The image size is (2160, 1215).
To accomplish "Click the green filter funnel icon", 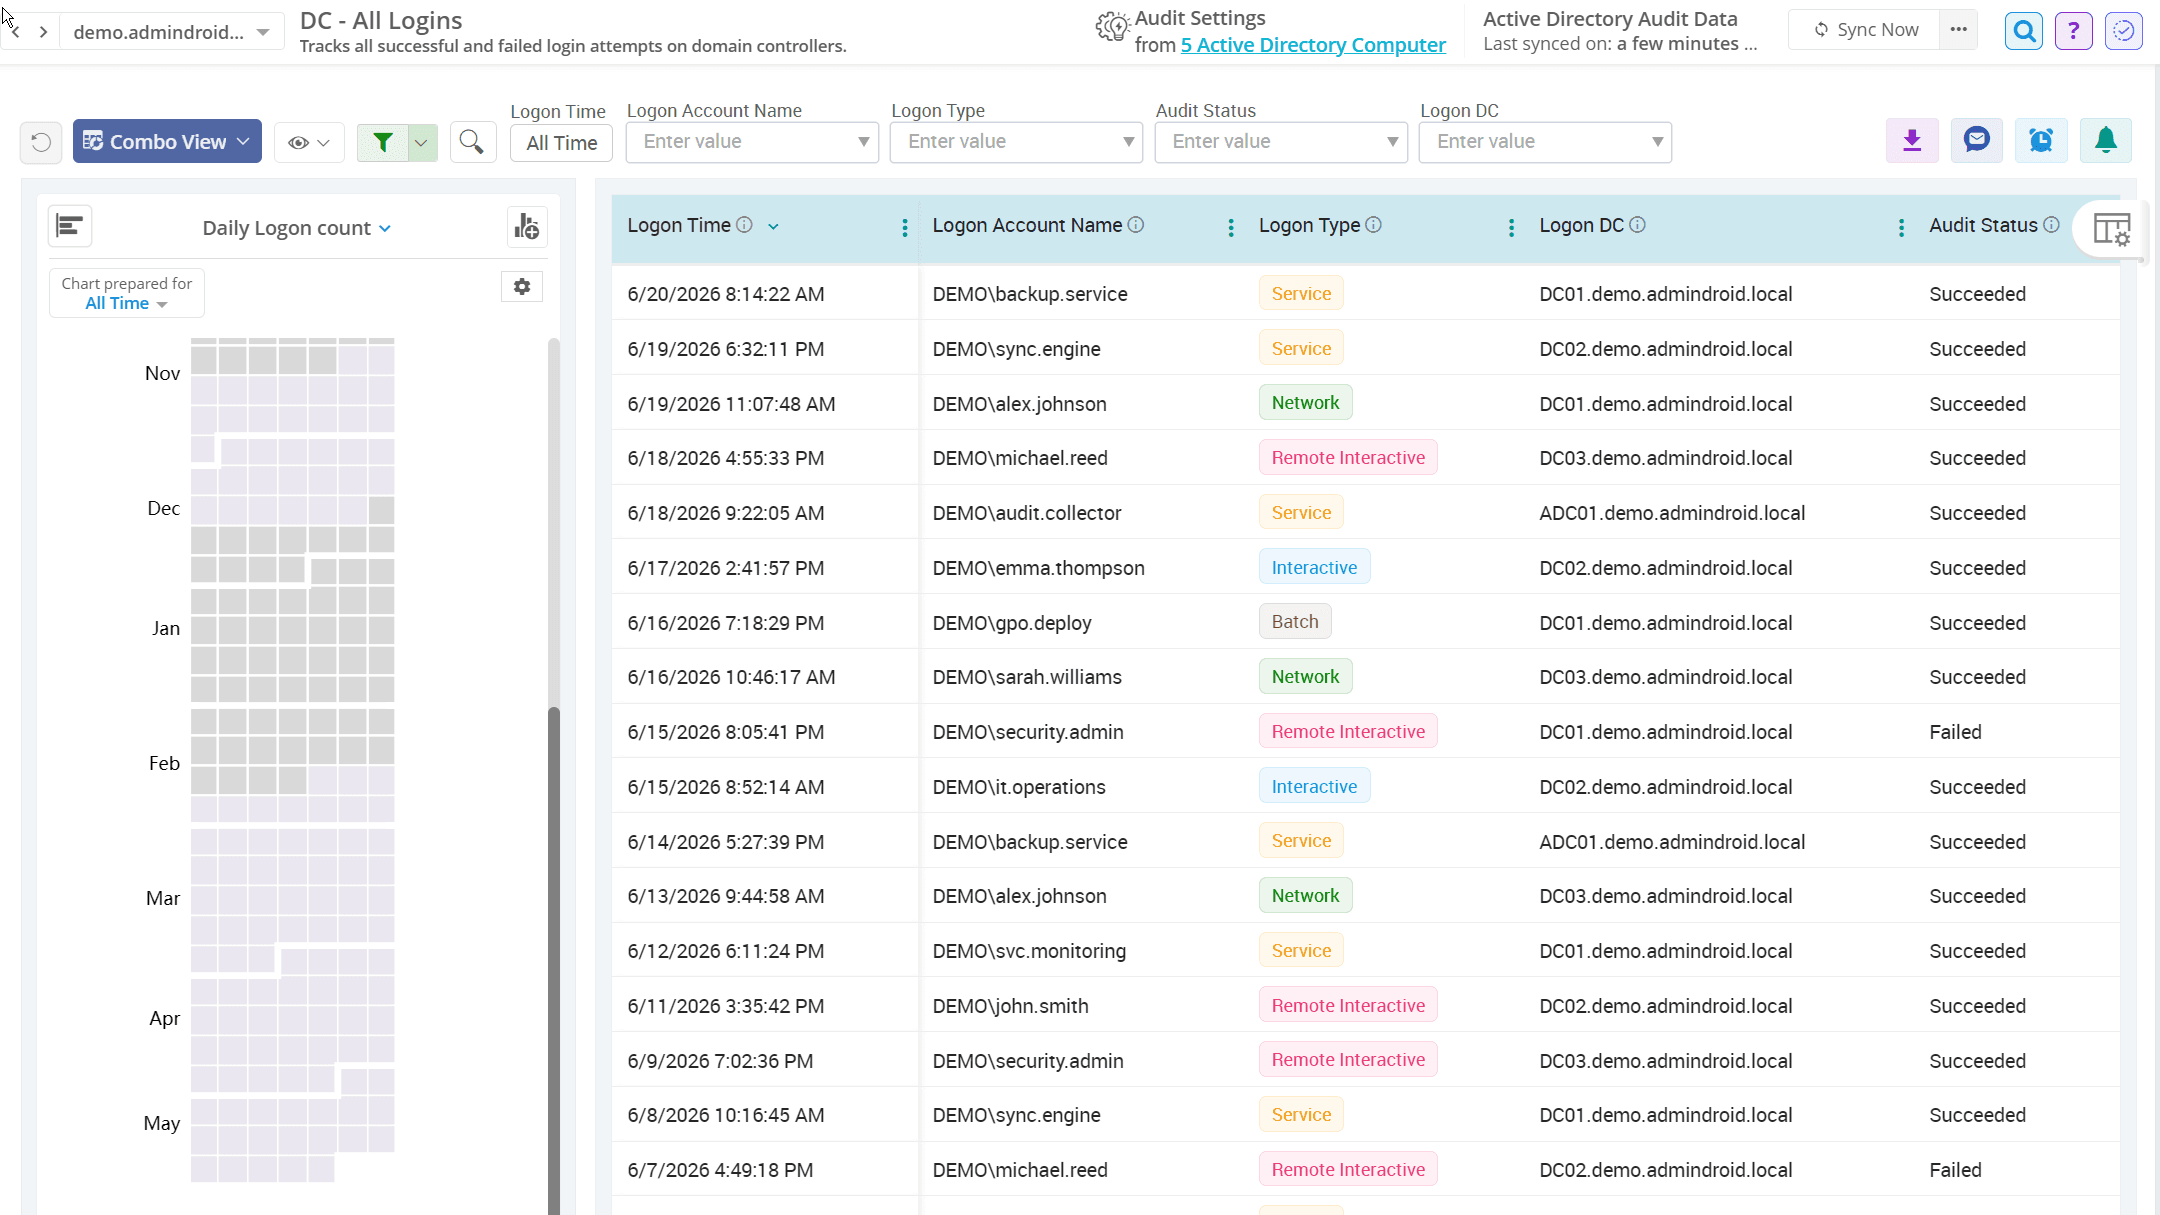I will click(x=382, y=143).
